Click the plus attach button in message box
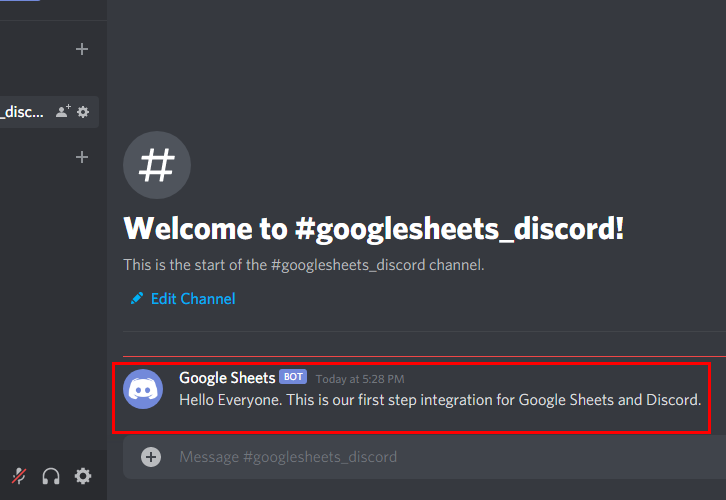 point(151,457)
